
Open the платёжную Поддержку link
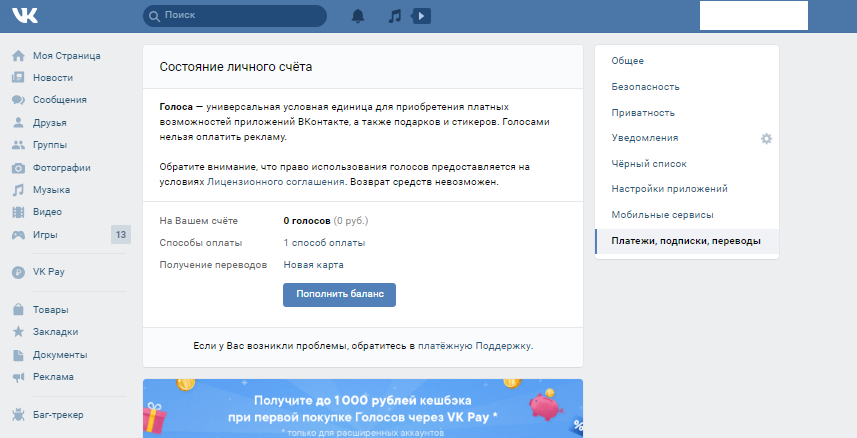click(x=474, y=346)
